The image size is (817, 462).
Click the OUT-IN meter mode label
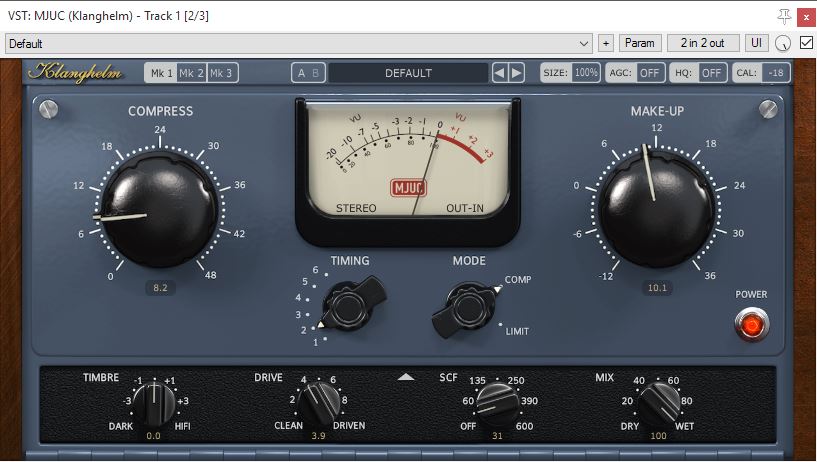[465, 208]
